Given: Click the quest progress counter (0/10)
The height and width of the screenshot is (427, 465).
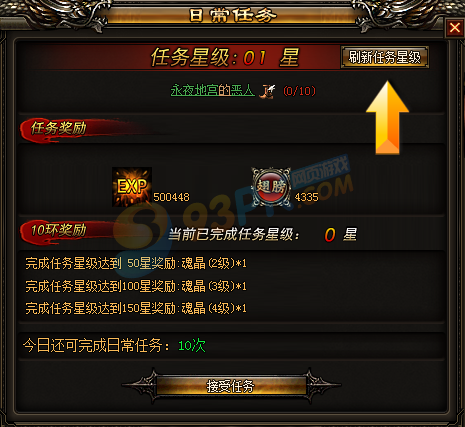Looking at the screenshot, I should coord(299,91).
